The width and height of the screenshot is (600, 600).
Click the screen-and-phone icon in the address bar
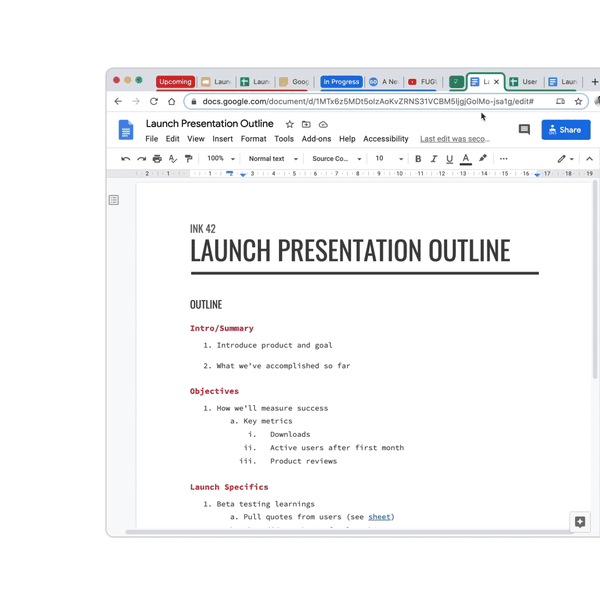pos(560,101)
